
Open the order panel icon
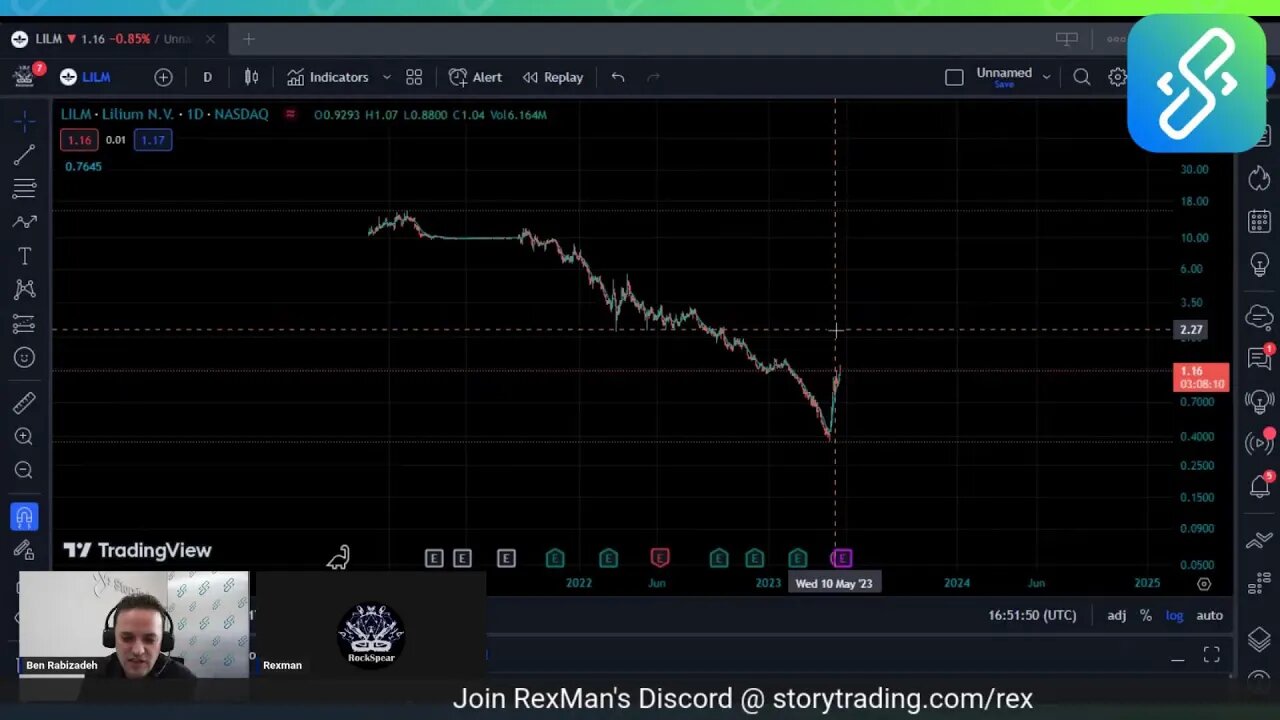click(x=1259, y=541)
